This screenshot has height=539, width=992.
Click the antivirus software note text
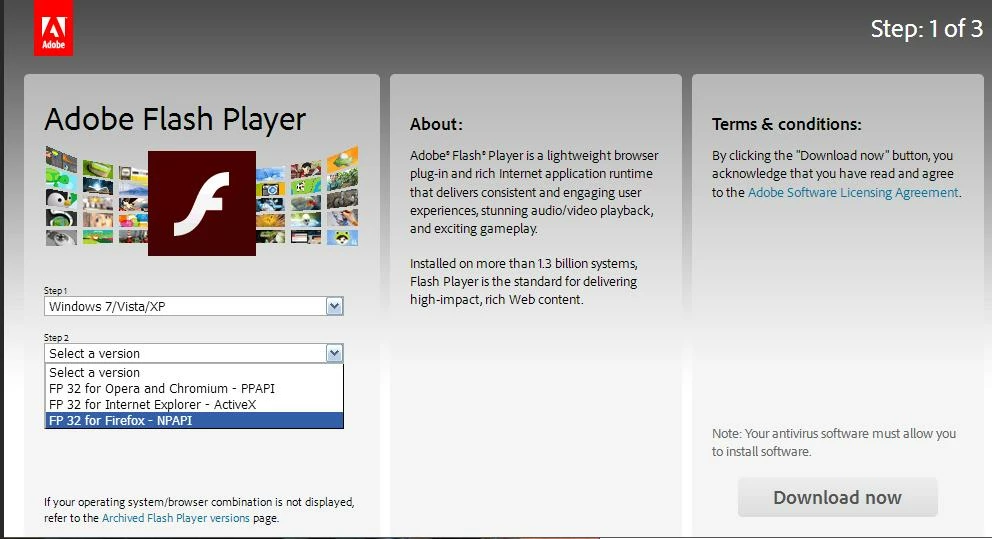833,442
